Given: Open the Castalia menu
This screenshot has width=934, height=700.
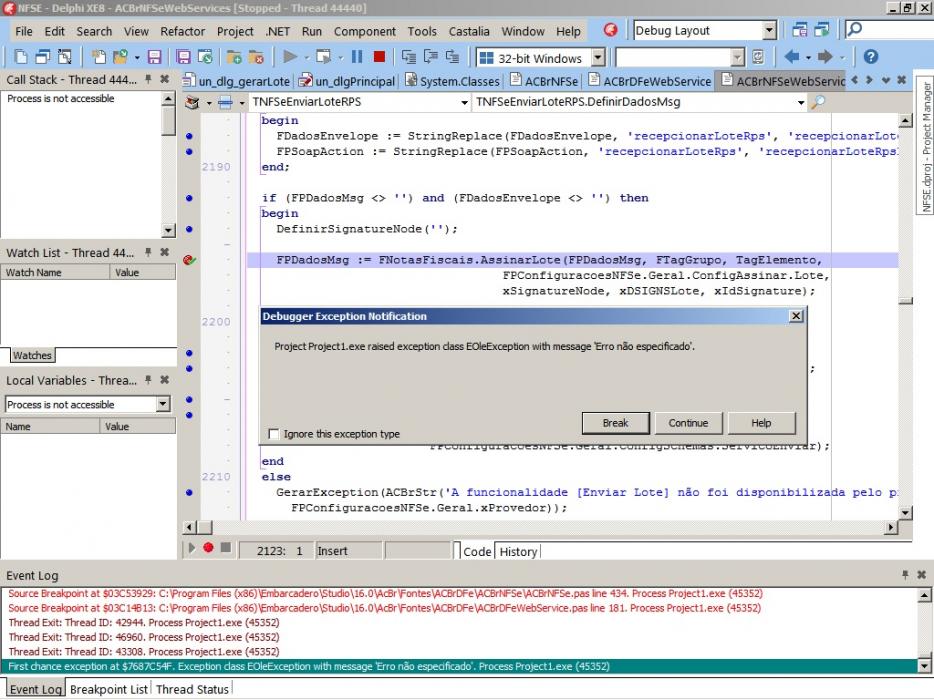Looking at the screenshot, I should [x=469, y=32].
